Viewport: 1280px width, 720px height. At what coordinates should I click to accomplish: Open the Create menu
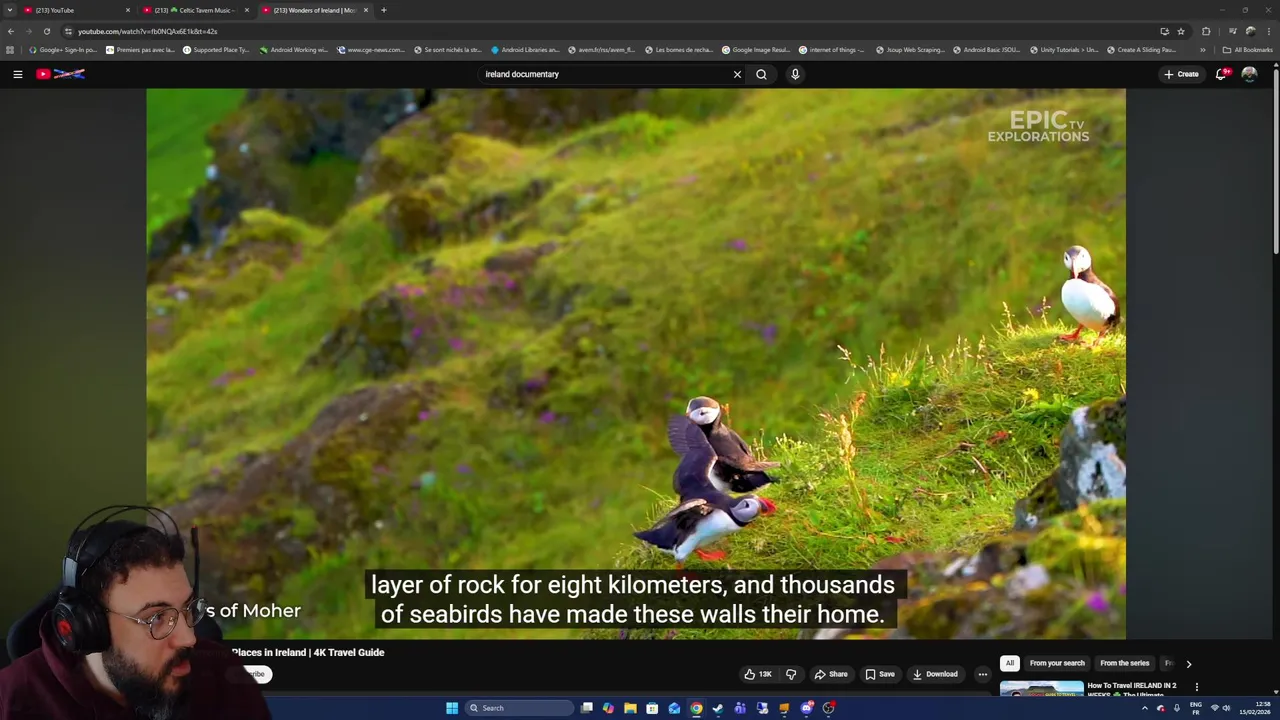pos(1181,74)
